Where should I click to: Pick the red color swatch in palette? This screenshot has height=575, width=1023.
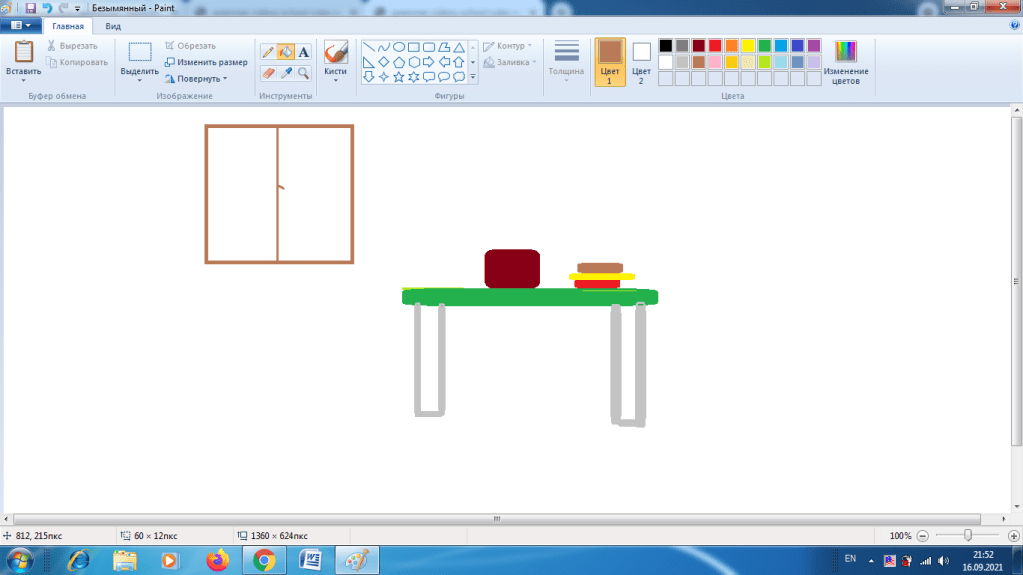tap(715, 46)
